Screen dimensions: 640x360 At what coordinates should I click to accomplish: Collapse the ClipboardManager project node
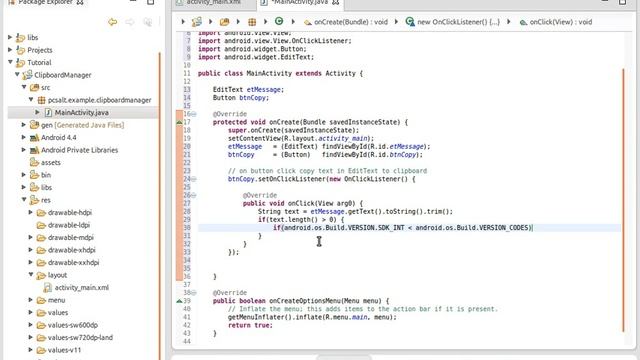(x=17, y=75)
